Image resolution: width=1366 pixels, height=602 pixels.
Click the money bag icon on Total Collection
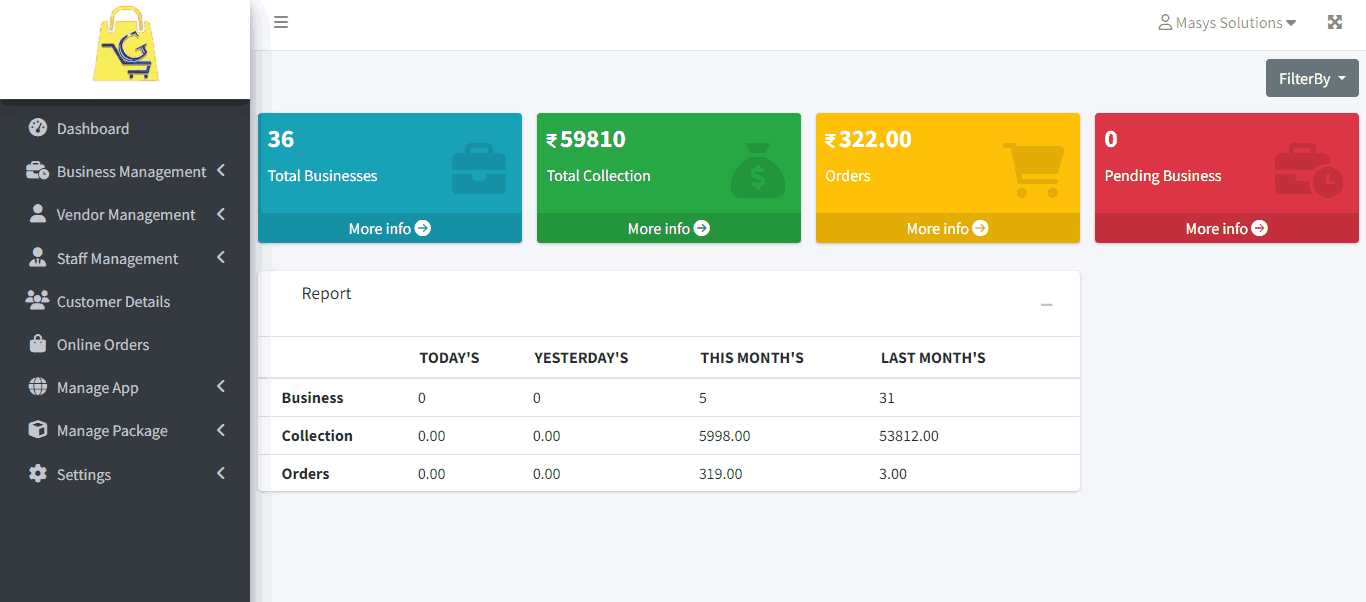click(x=757, y=169)
